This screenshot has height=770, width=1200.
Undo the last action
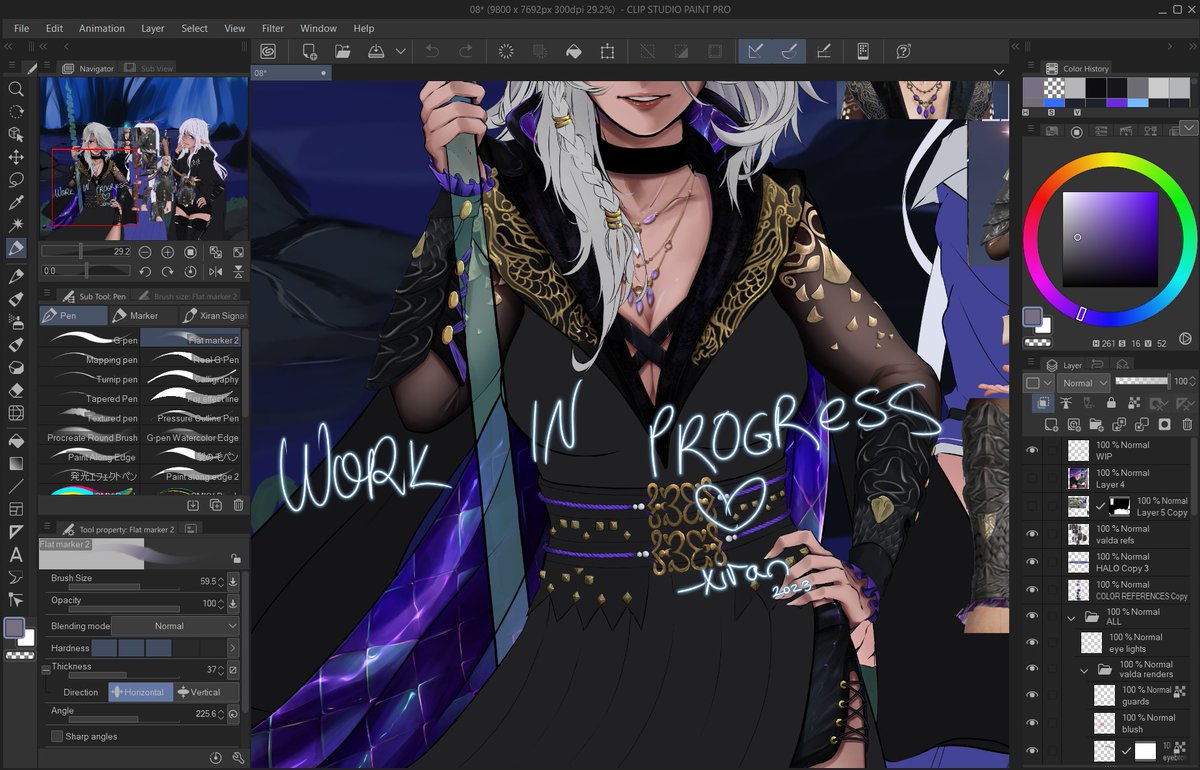tap(432, 51)
